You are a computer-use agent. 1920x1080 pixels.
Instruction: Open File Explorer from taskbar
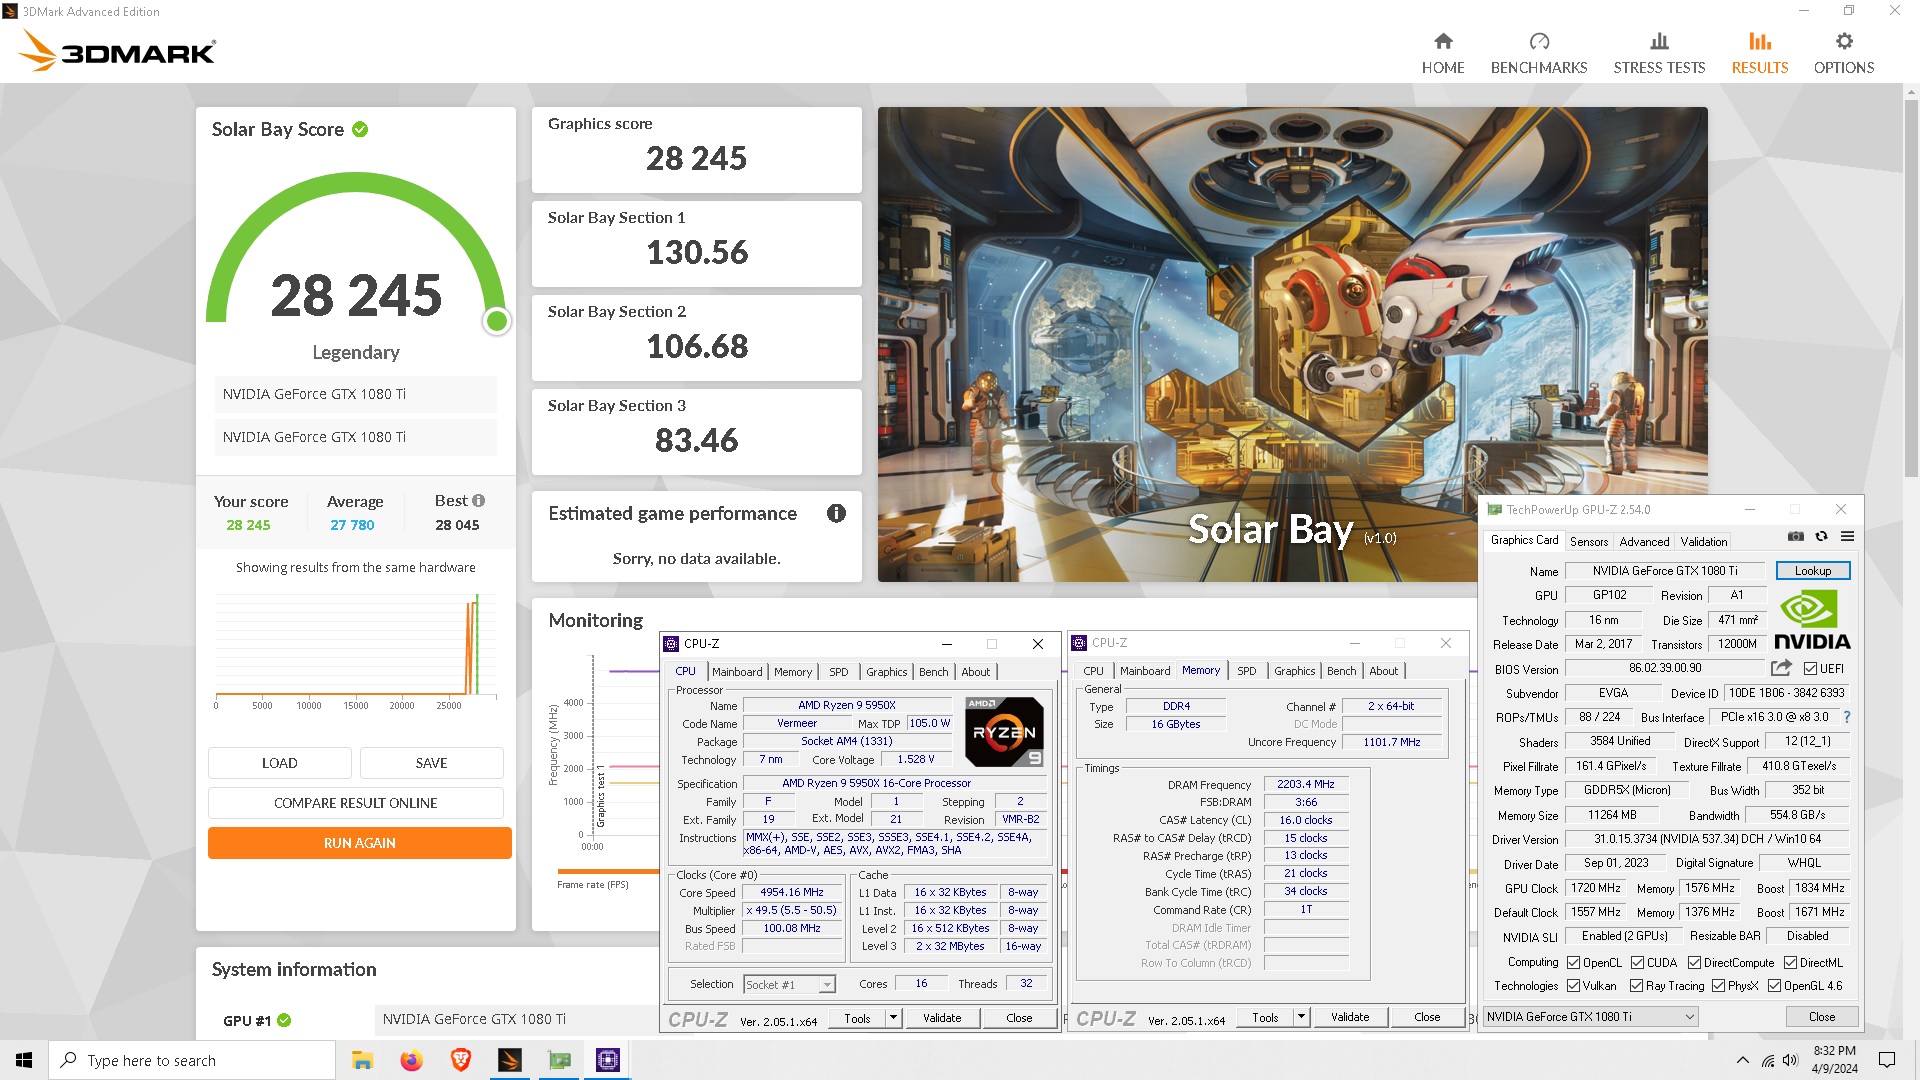(x=362, y=1060)
